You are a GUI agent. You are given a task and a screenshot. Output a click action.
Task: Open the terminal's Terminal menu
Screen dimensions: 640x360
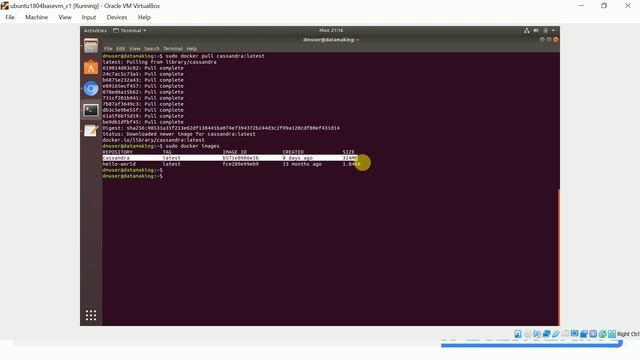click(173, 49)
